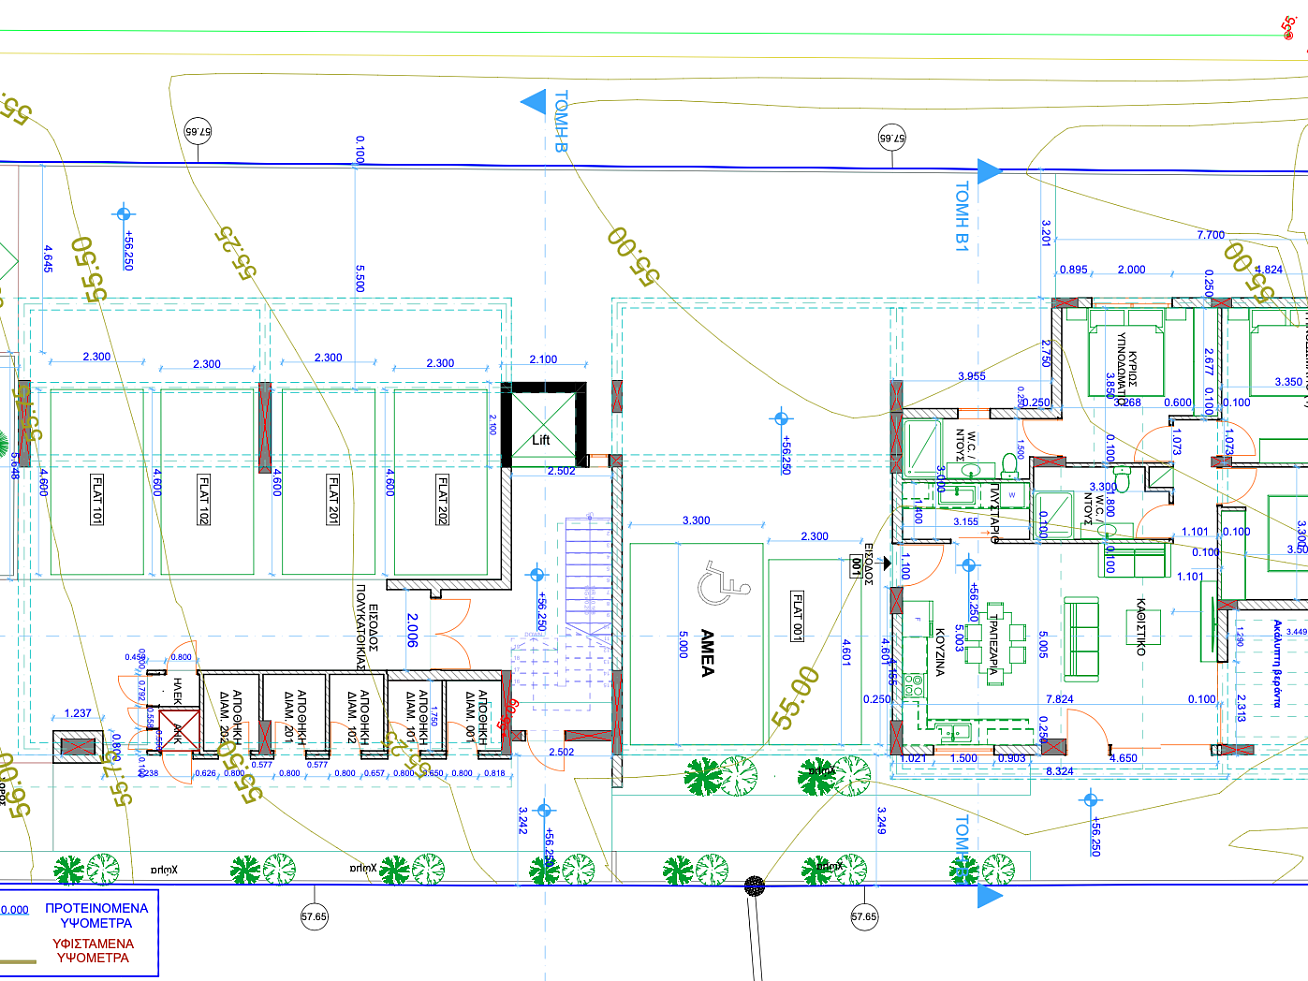
Task: Select the Lift shaft symbol
Action: (x=541, y=427)
